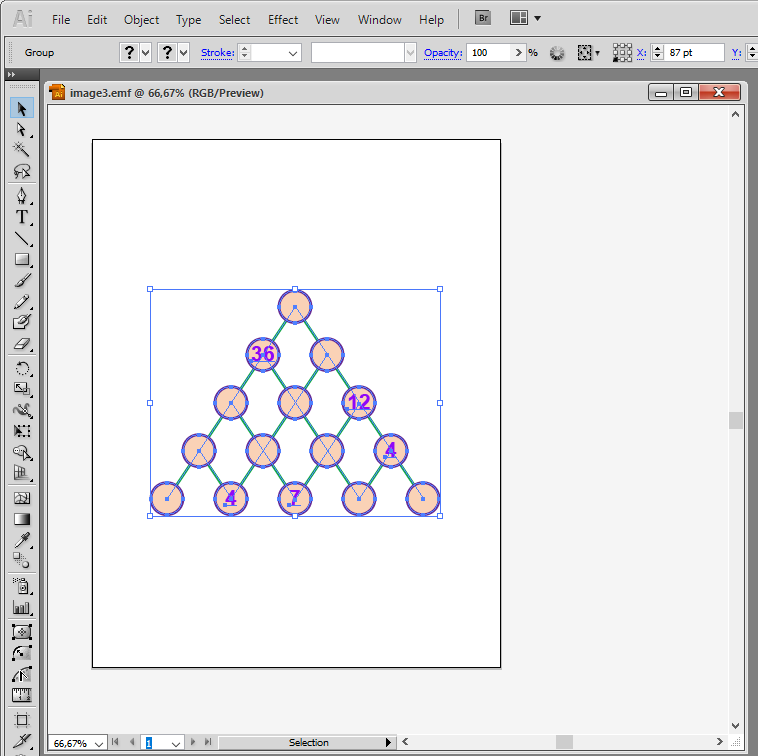
Task: Open the View menu
Action: (x=327, y=20)
